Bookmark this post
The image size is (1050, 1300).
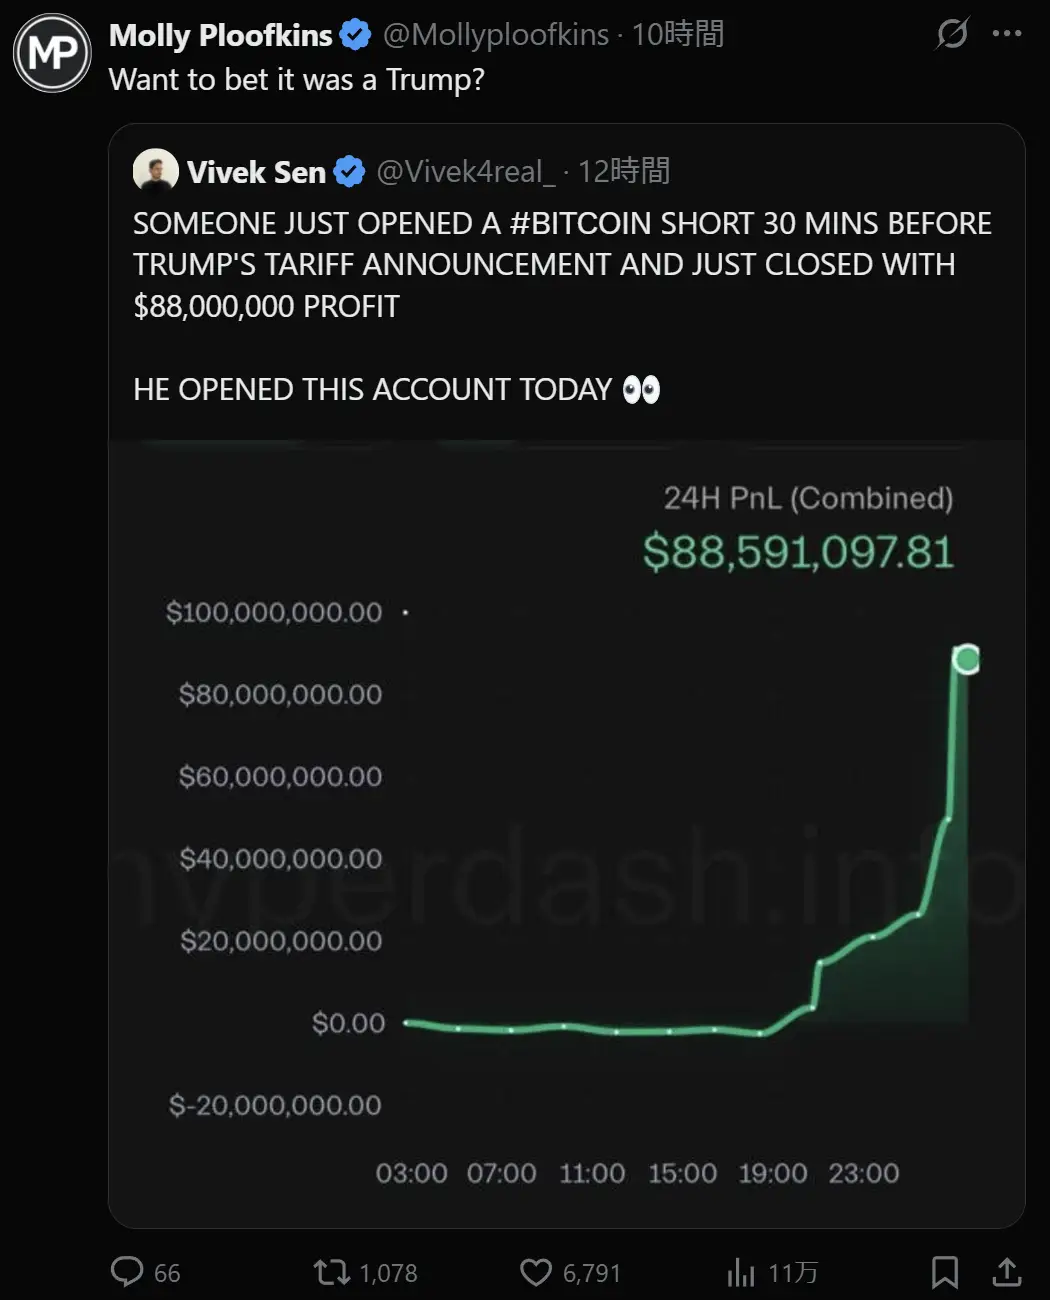(x=944, y=1272)
